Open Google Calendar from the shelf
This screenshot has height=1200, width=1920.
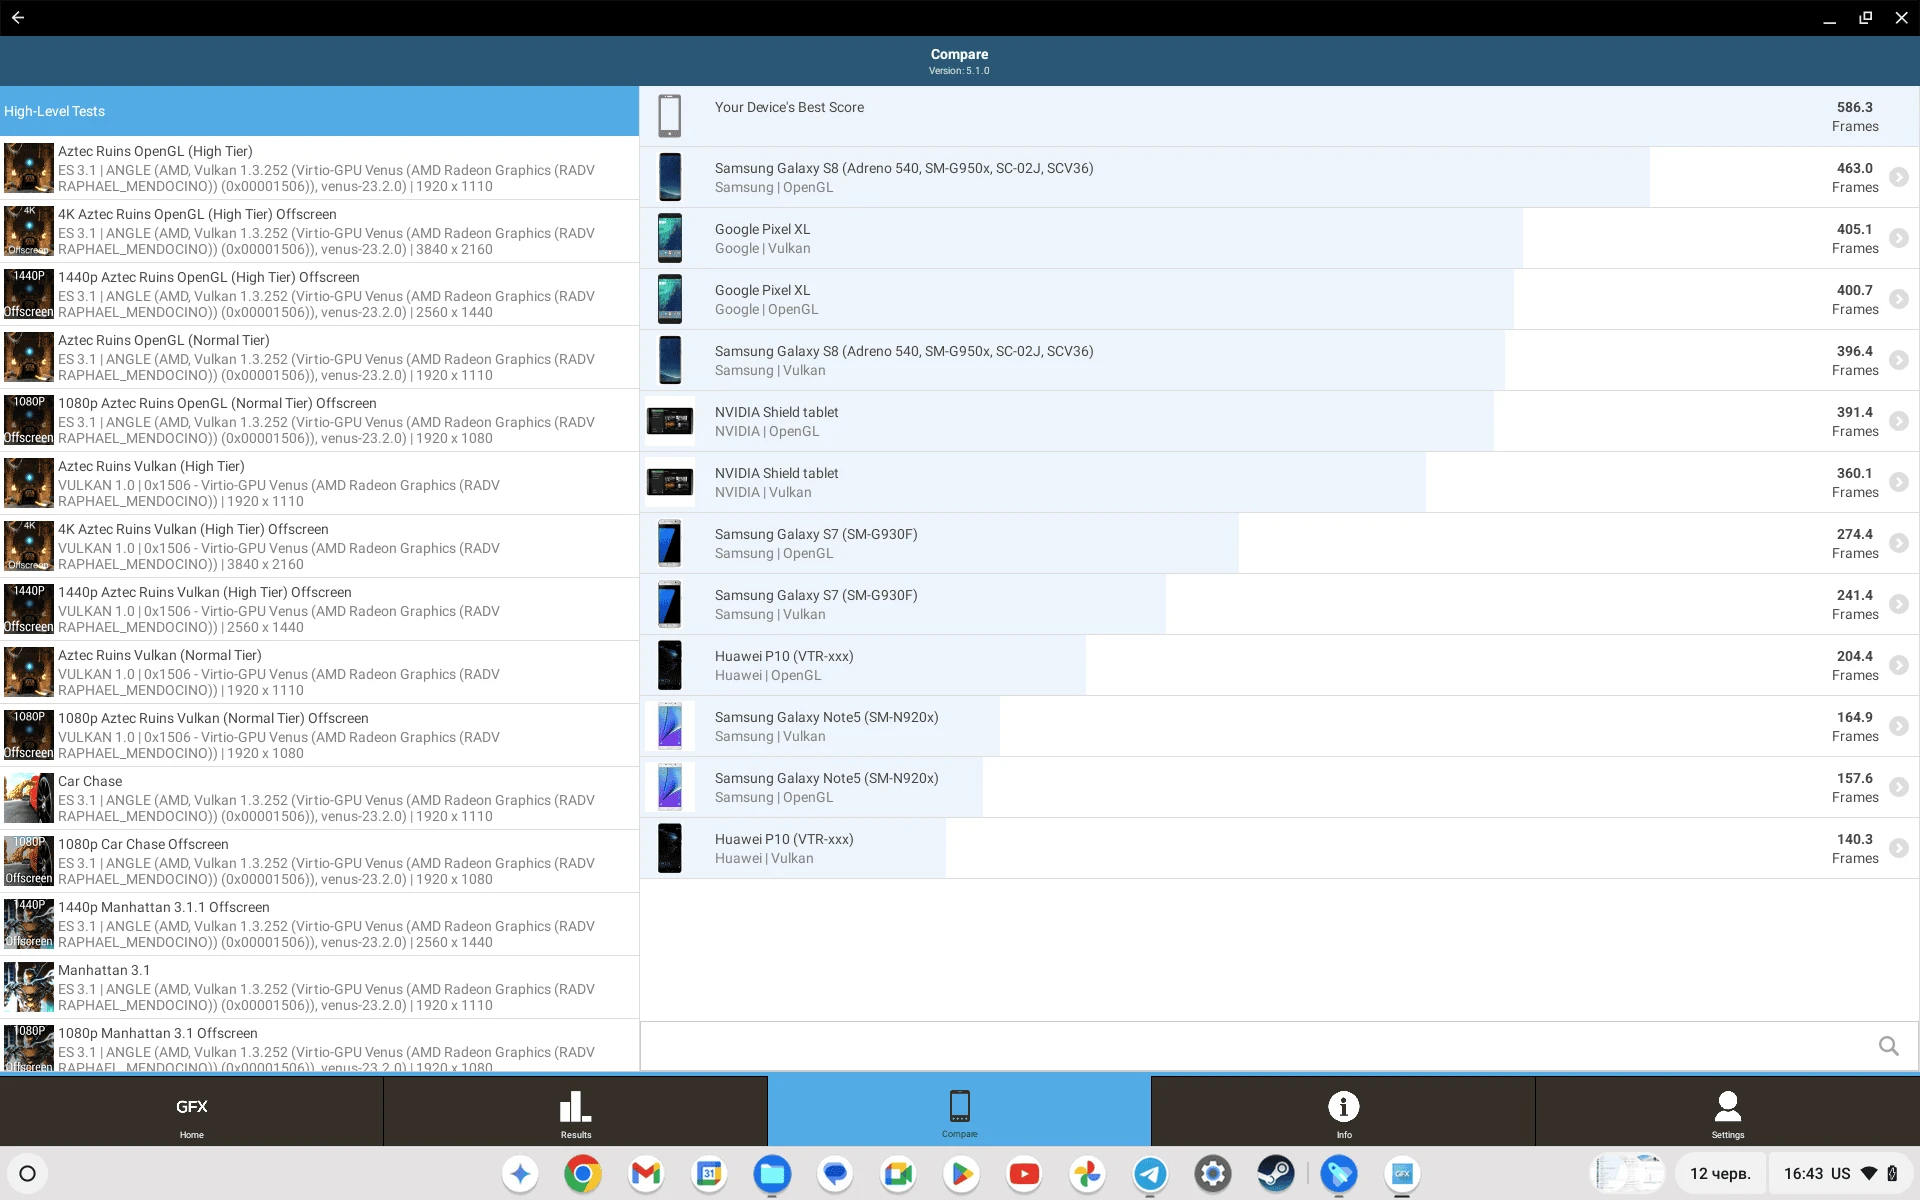coord(709,1173)
